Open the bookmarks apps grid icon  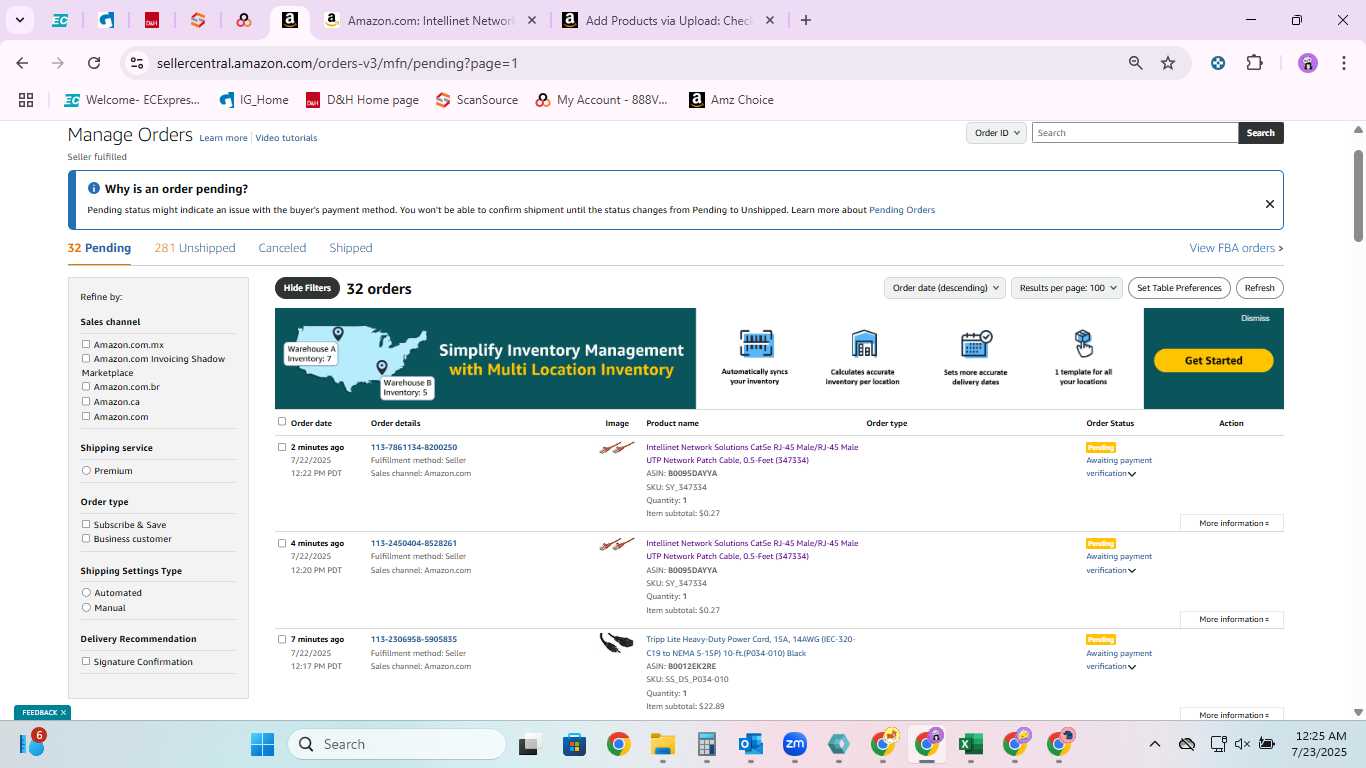pos(26,100)
